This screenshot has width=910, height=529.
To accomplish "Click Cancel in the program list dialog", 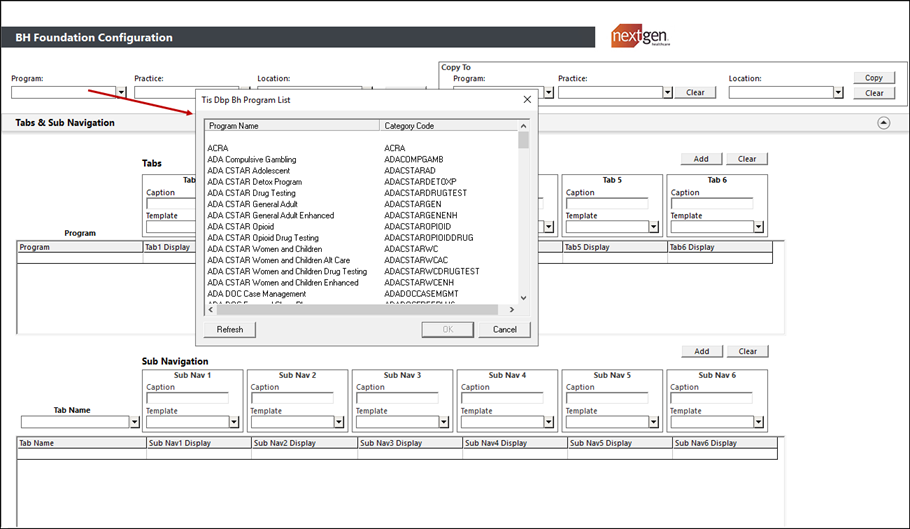I will pos(504,329).
